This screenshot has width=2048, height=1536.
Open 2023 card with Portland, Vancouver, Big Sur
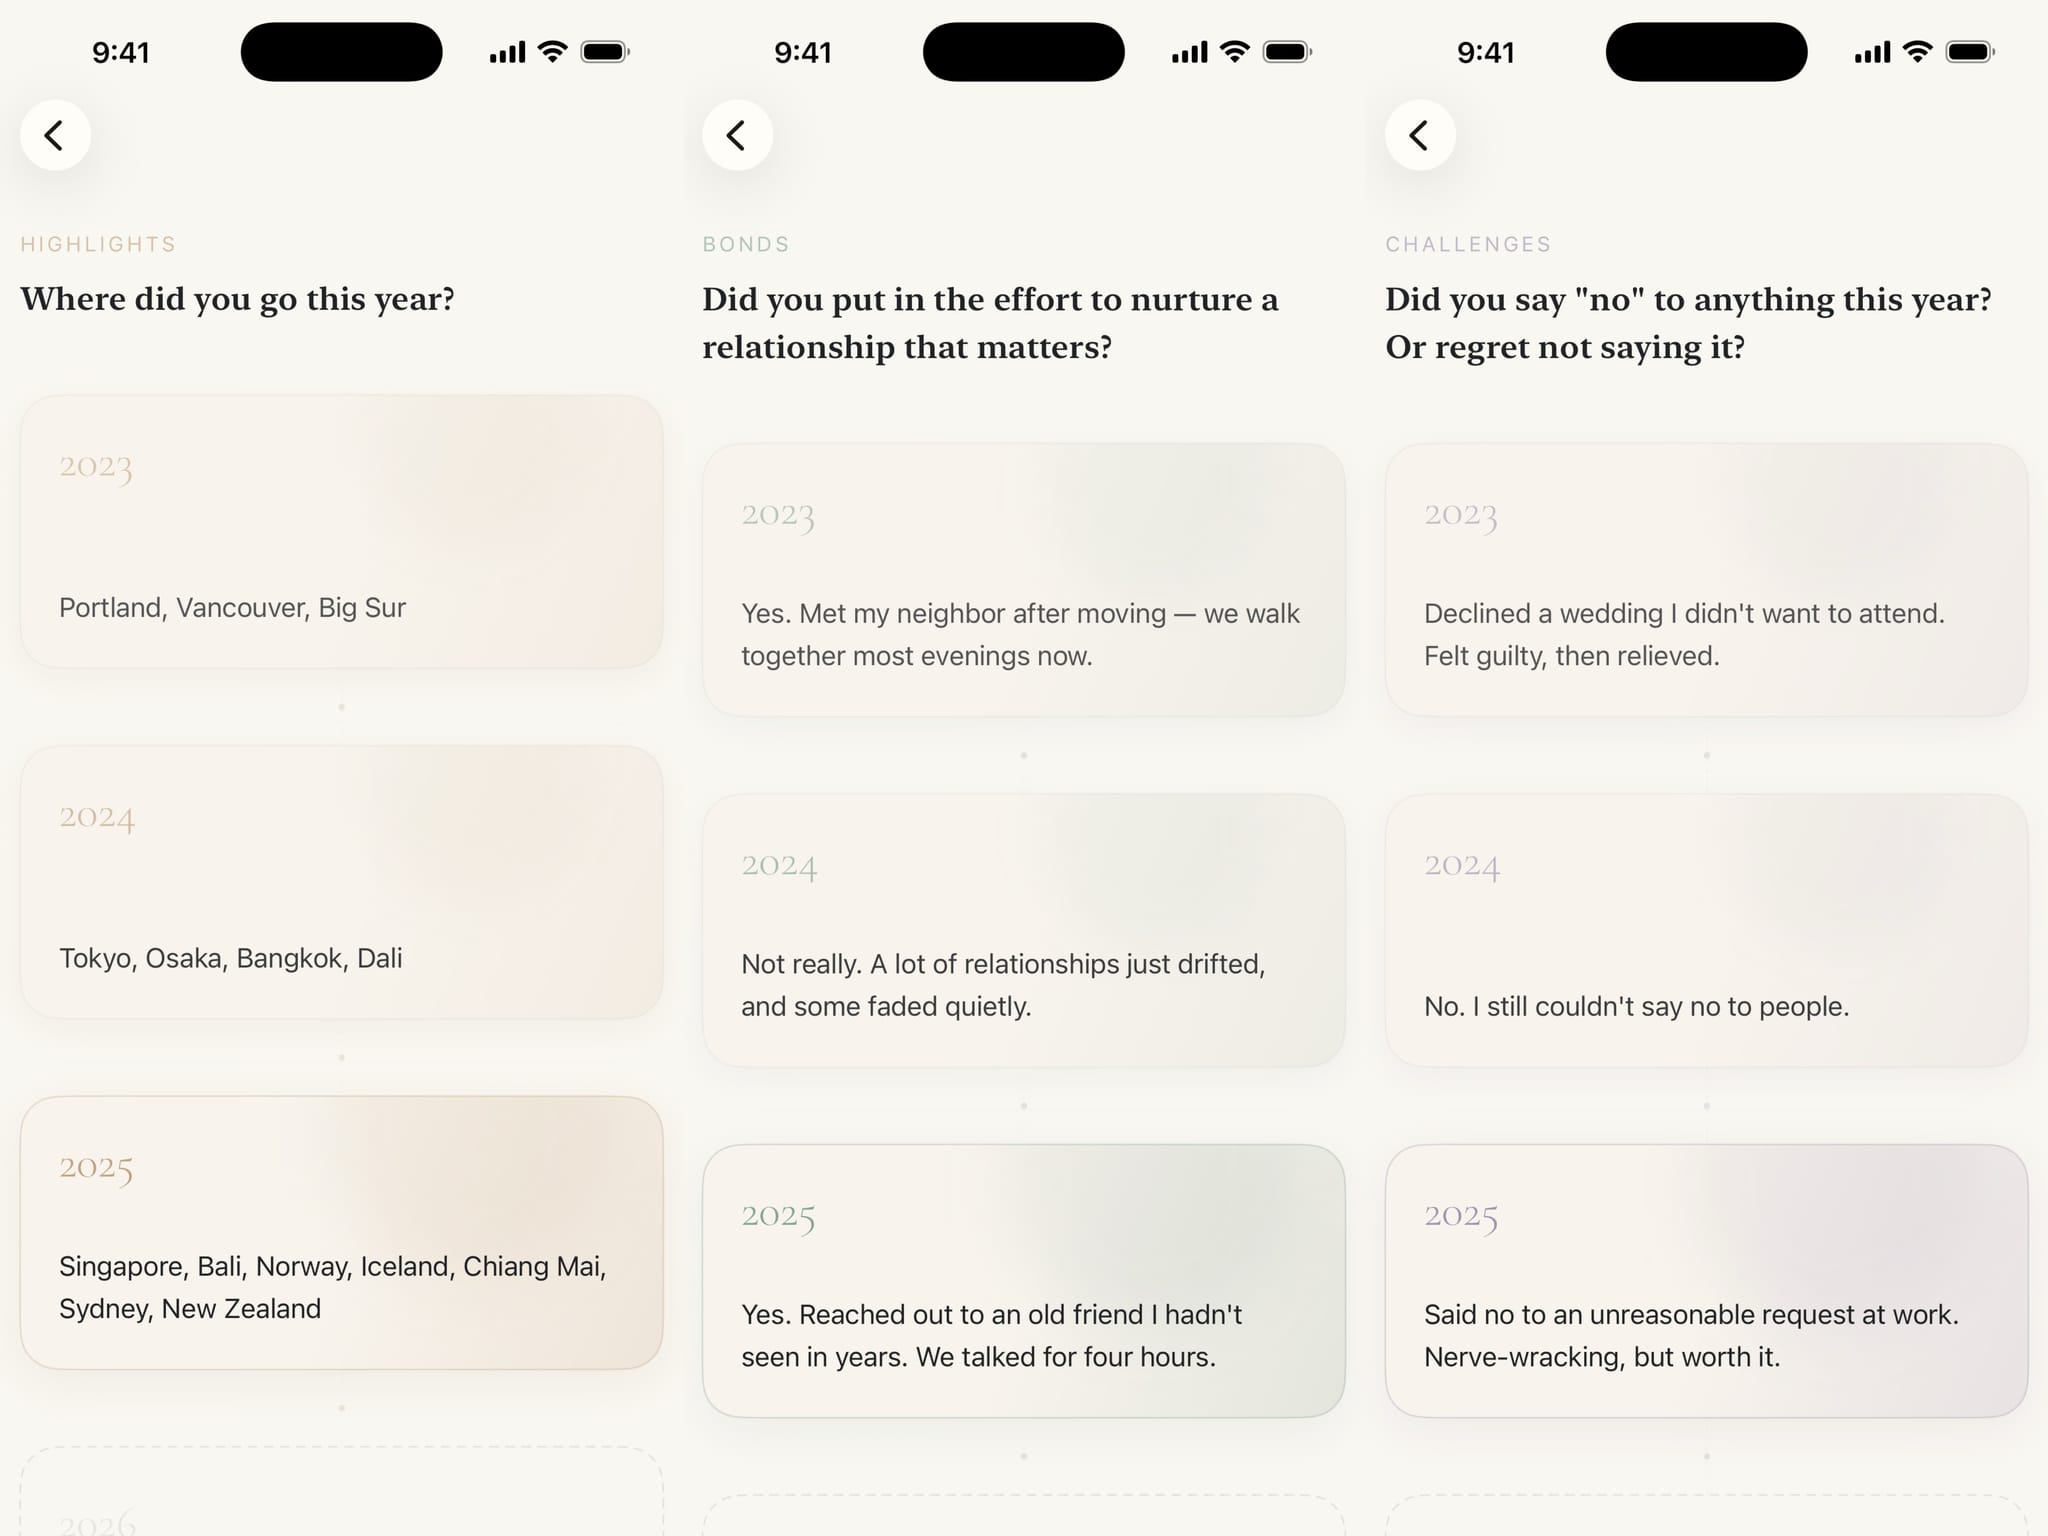[x=341, y=531]
